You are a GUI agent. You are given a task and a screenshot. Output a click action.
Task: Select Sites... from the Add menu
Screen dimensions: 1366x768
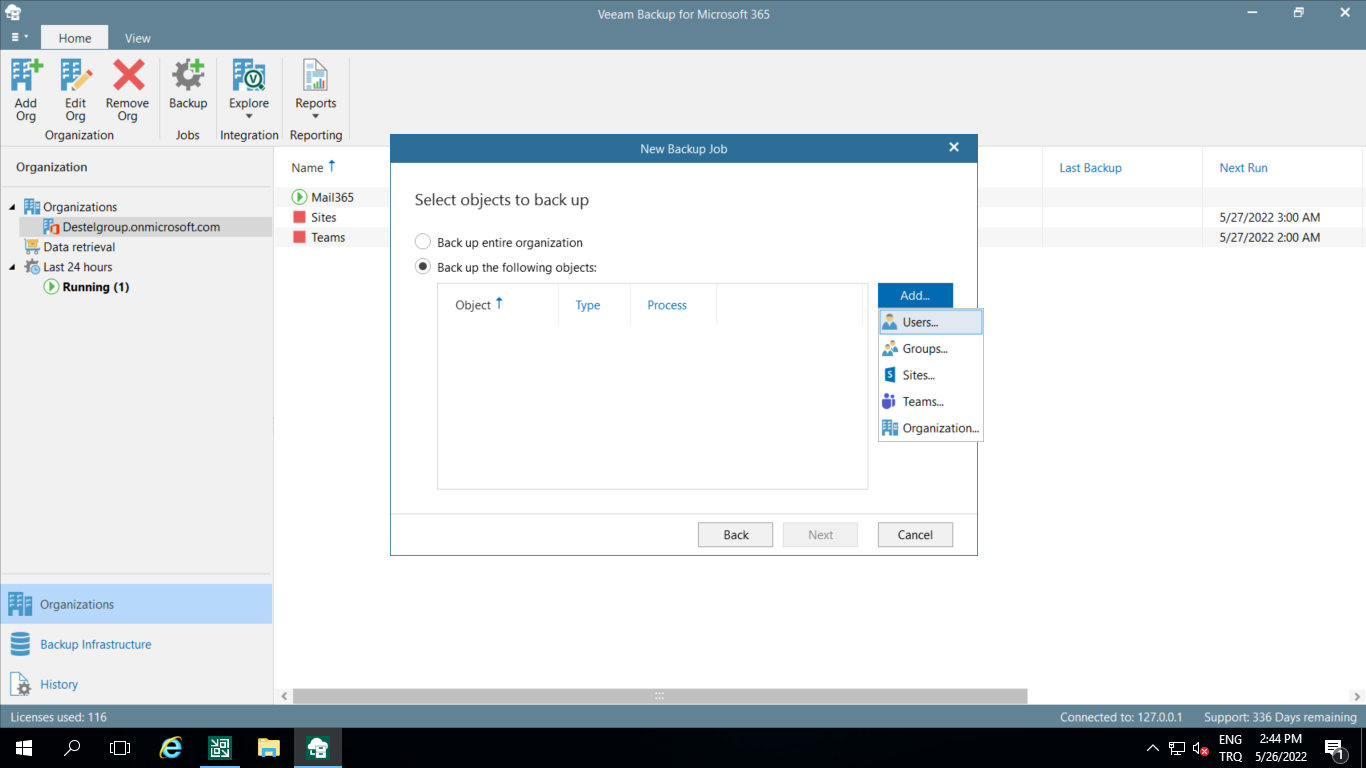click(930, 375)
